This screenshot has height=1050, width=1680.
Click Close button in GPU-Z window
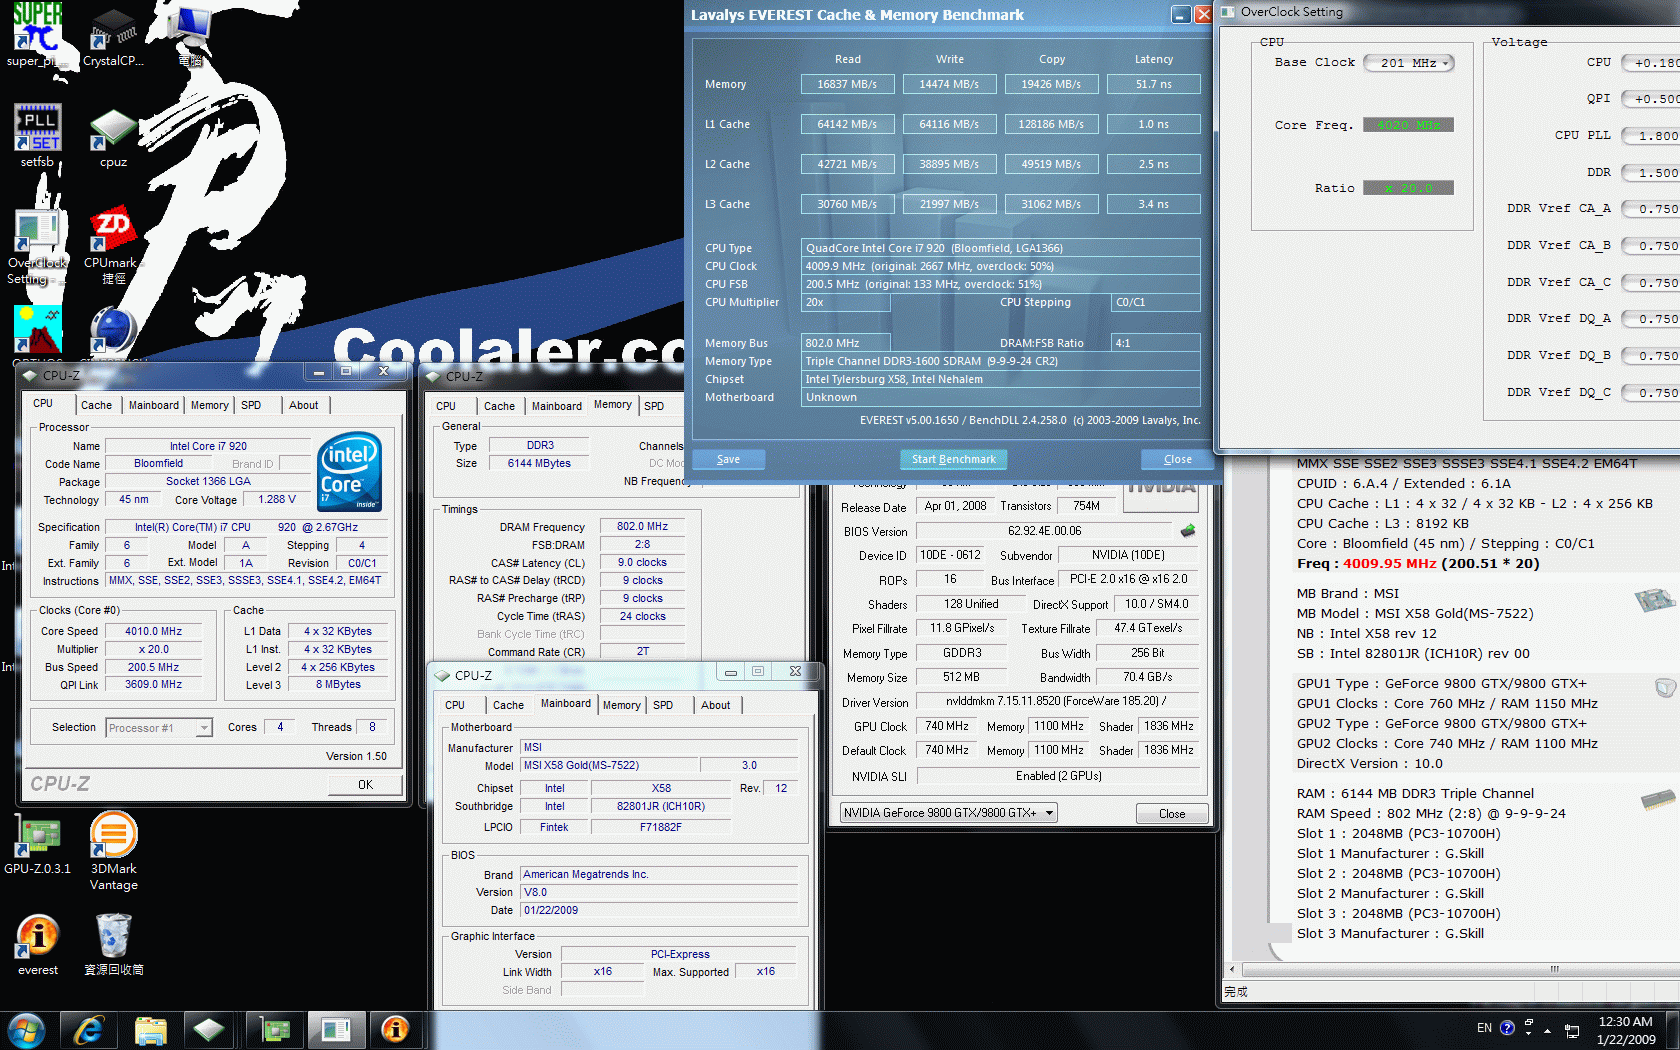(x=1172, y=814)
